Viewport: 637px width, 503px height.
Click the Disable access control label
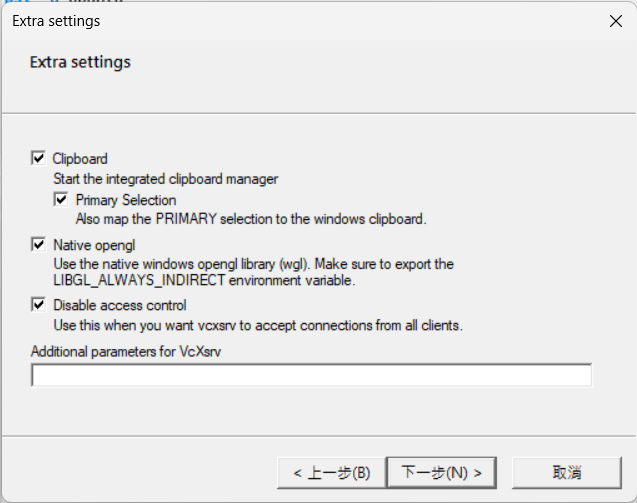coord(120,305)
